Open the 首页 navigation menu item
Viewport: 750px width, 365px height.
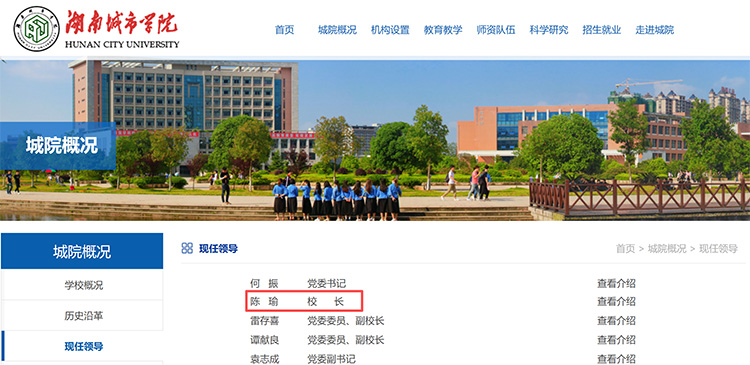point(284,30)
